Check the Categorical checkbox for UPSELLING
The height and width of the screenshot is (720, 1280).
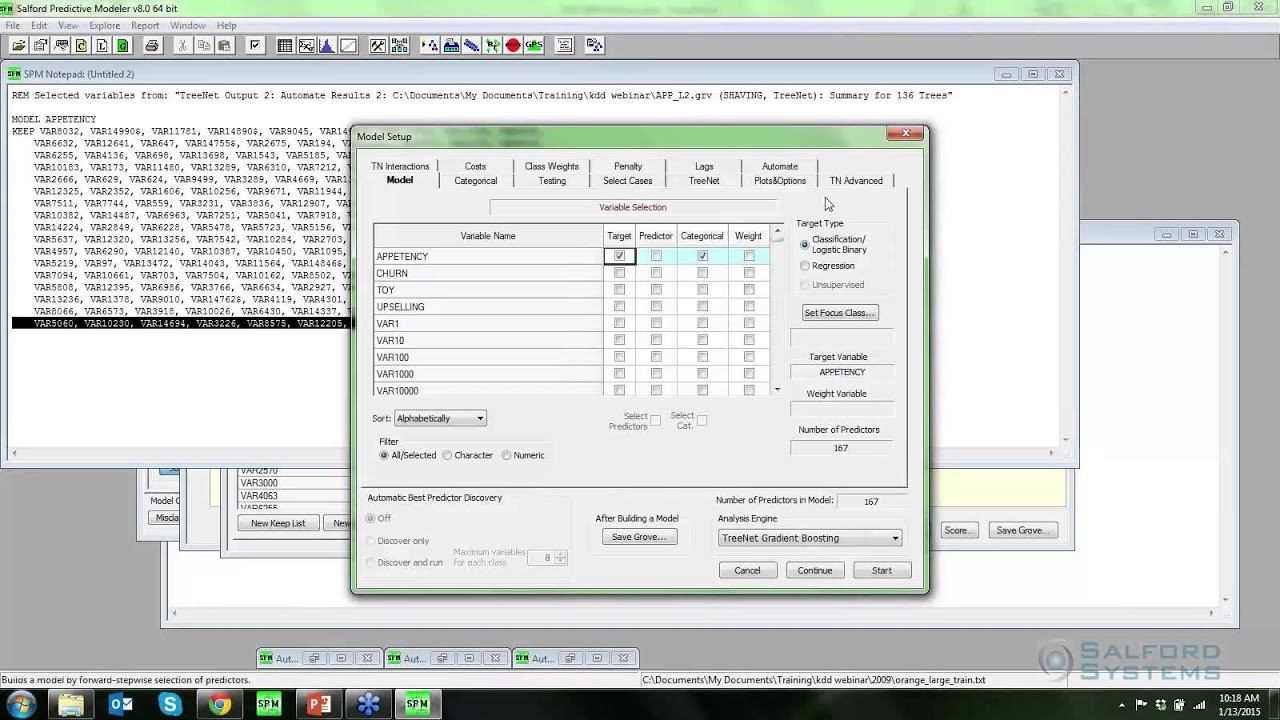point(702,307)
